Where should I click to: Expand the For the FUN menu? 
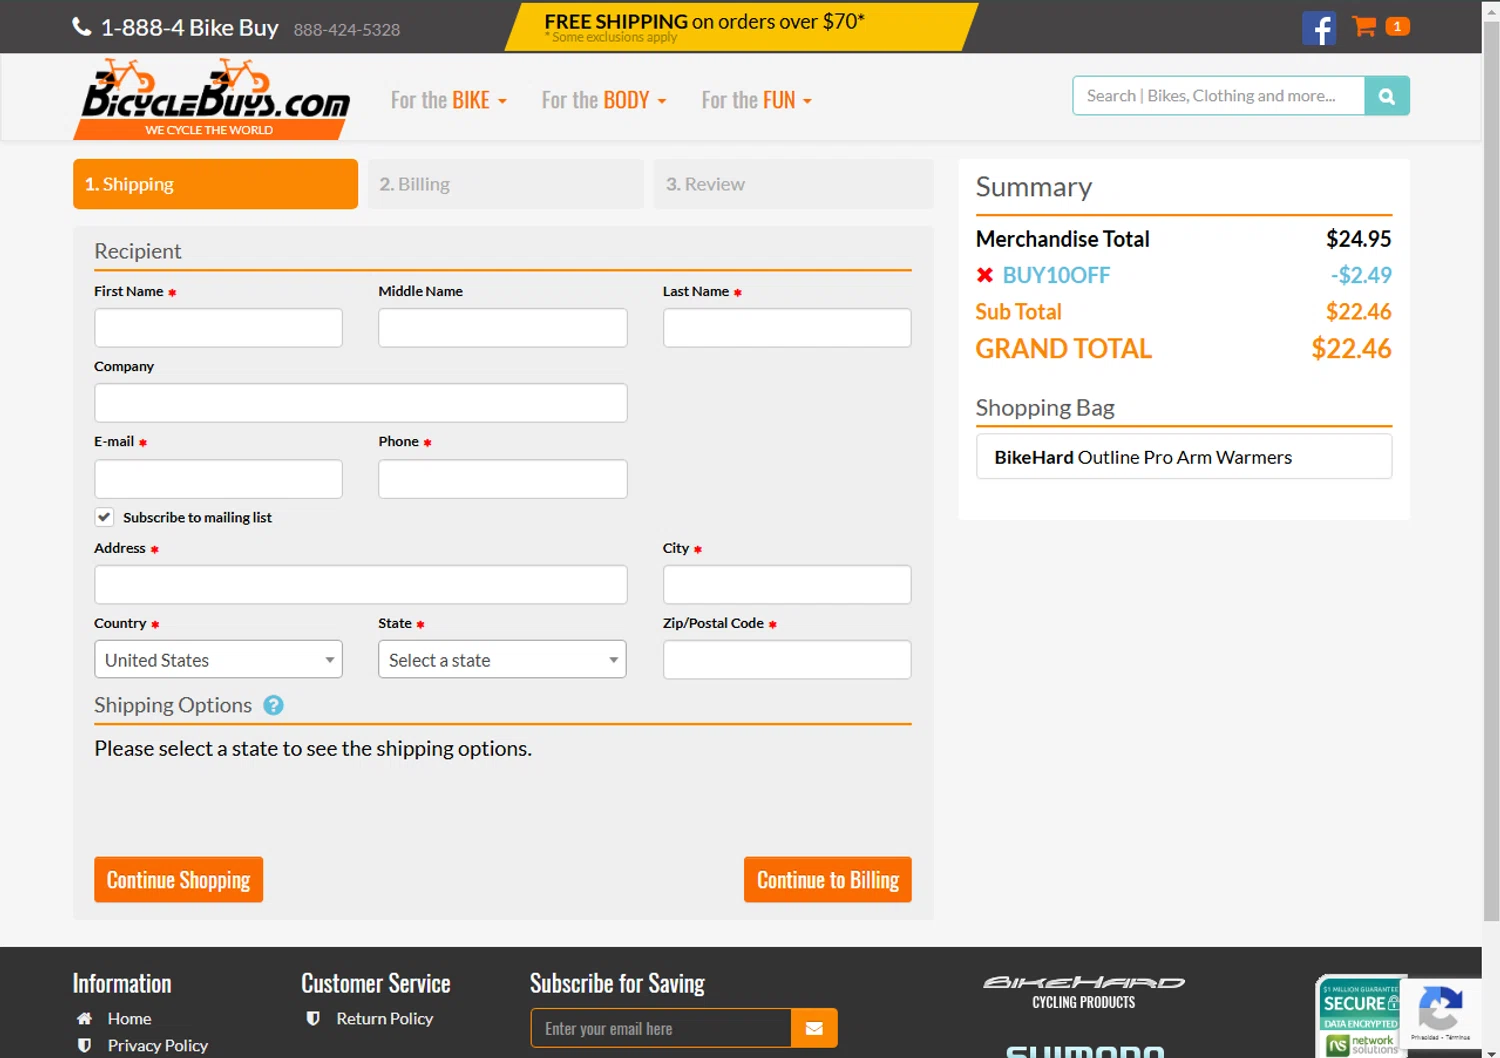[x=757, y=100]
